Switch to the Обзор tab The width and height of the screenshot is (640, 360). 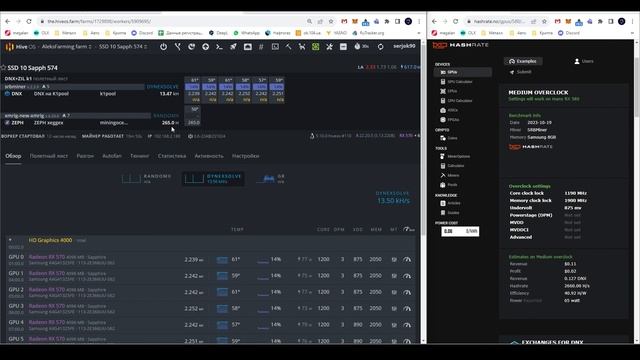click(13, 156)
